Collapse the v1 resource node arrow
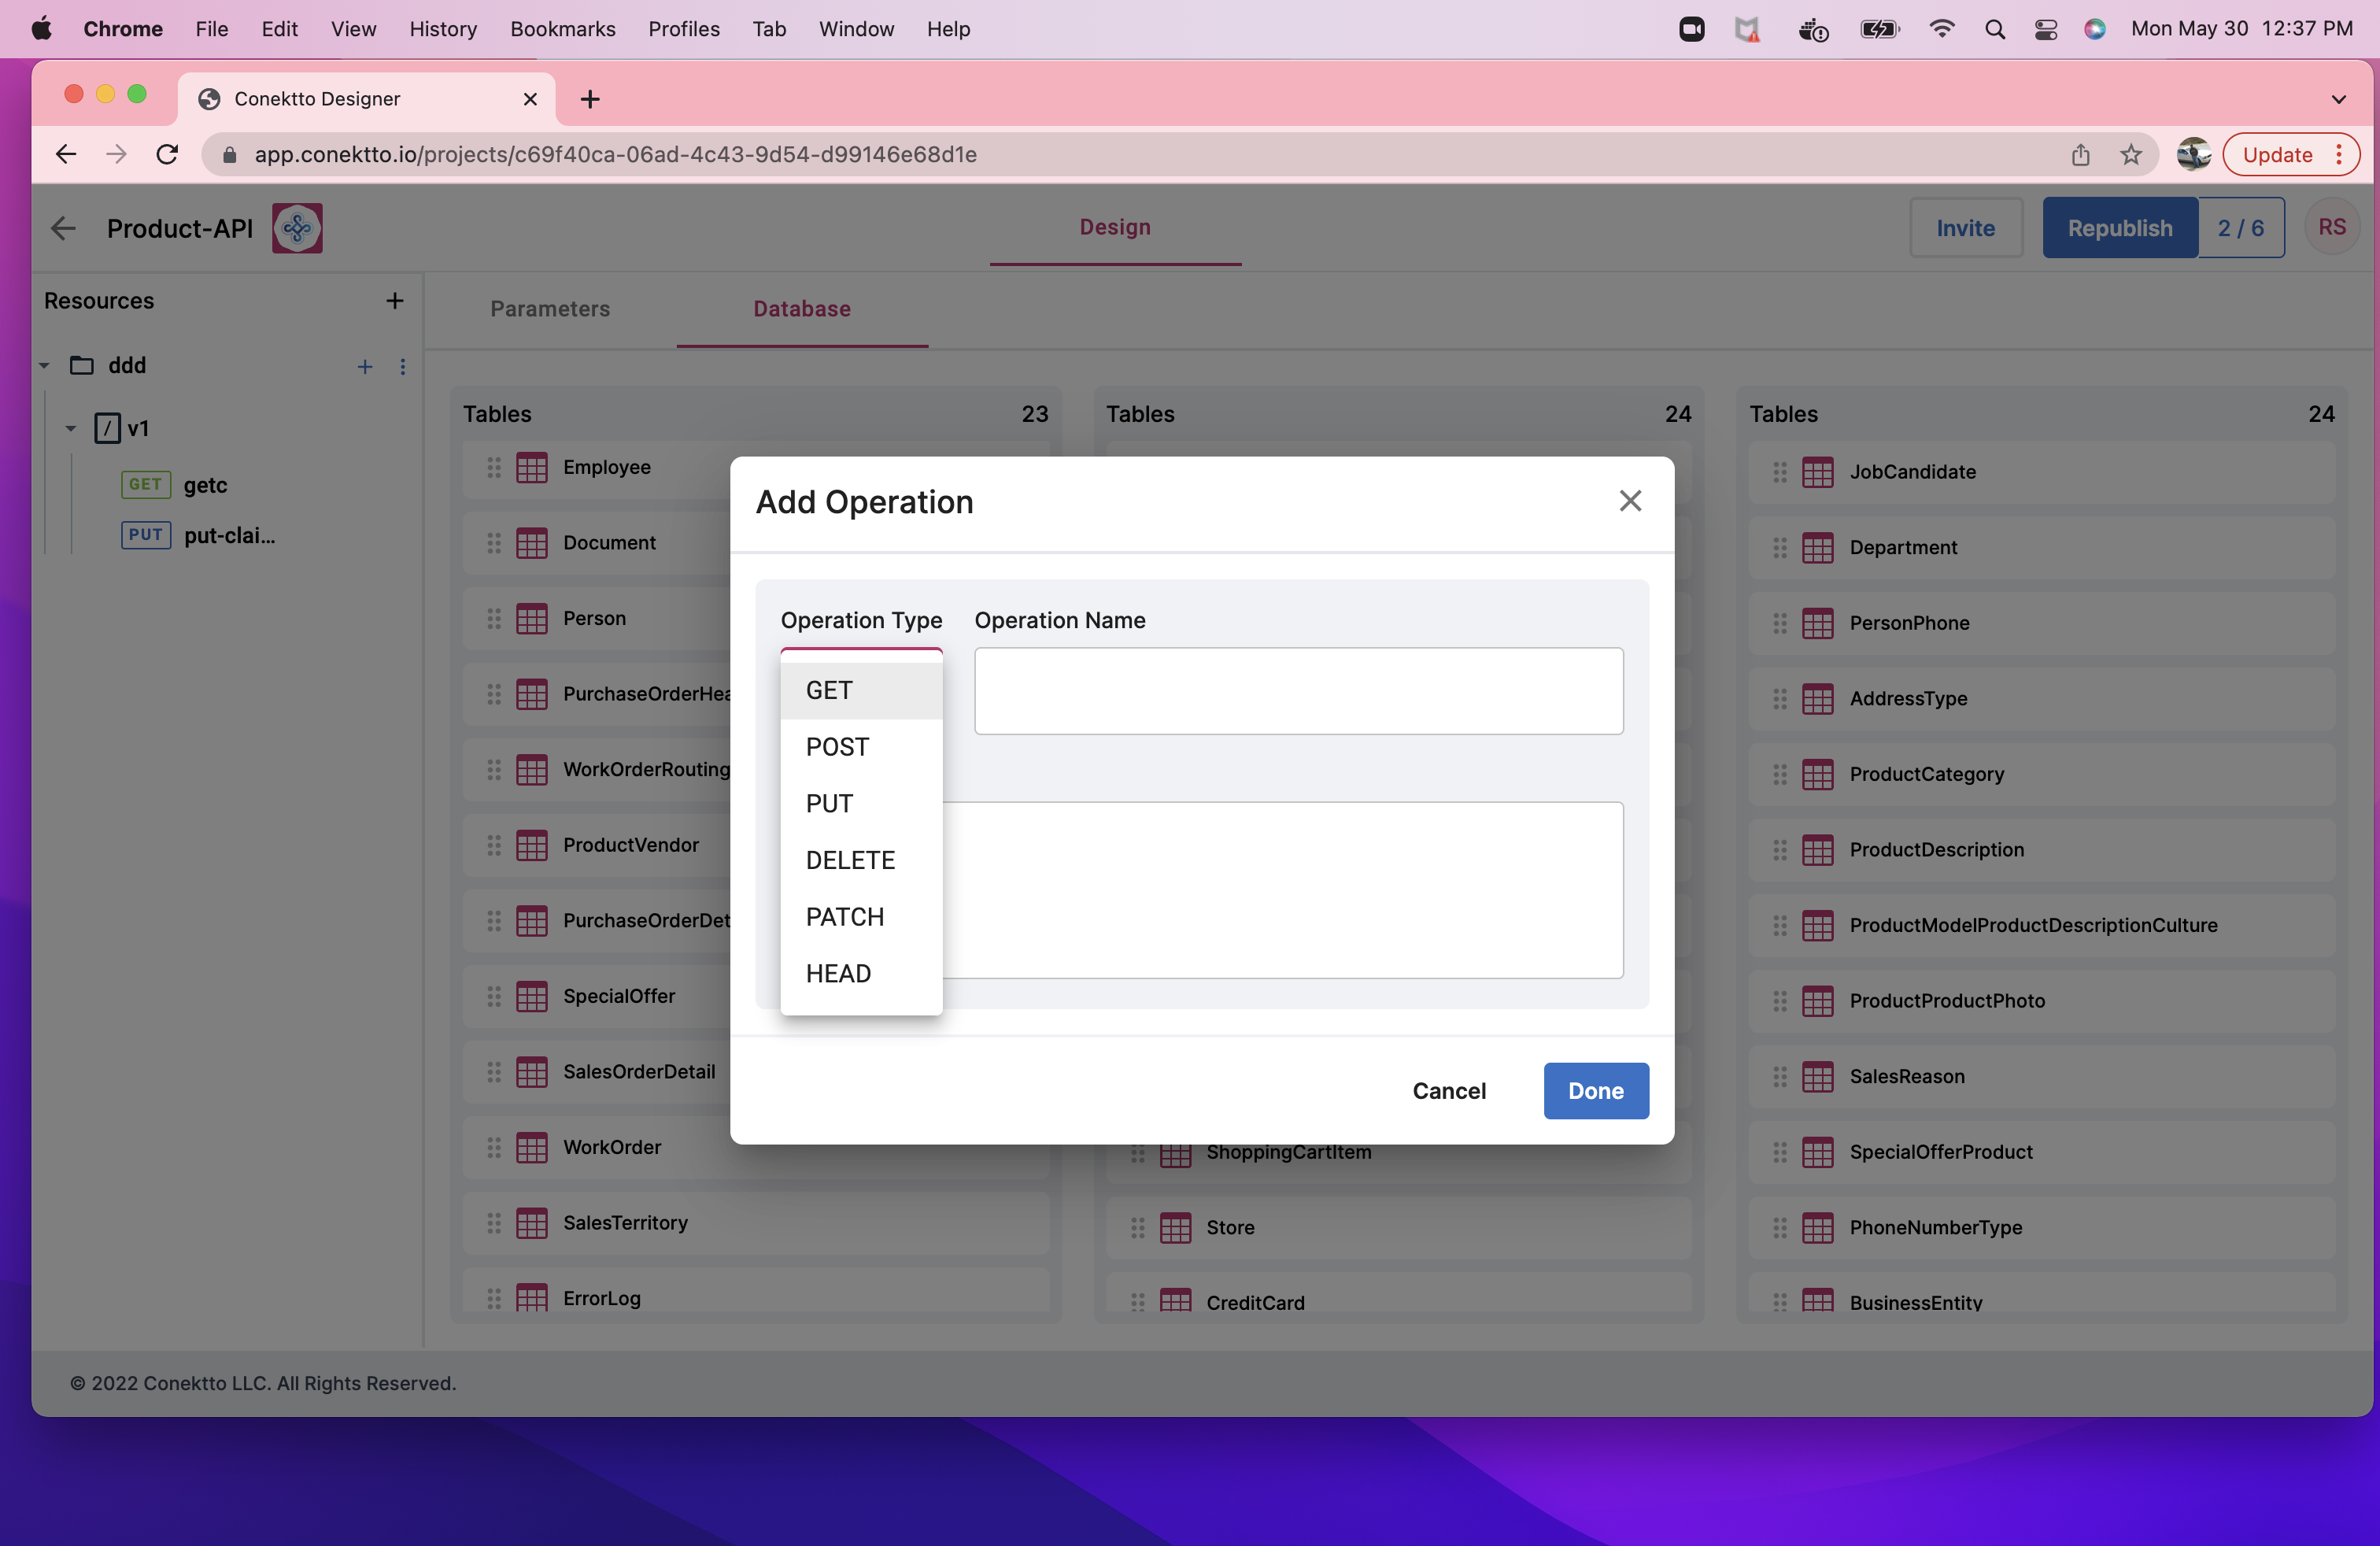 coord(71,429)
